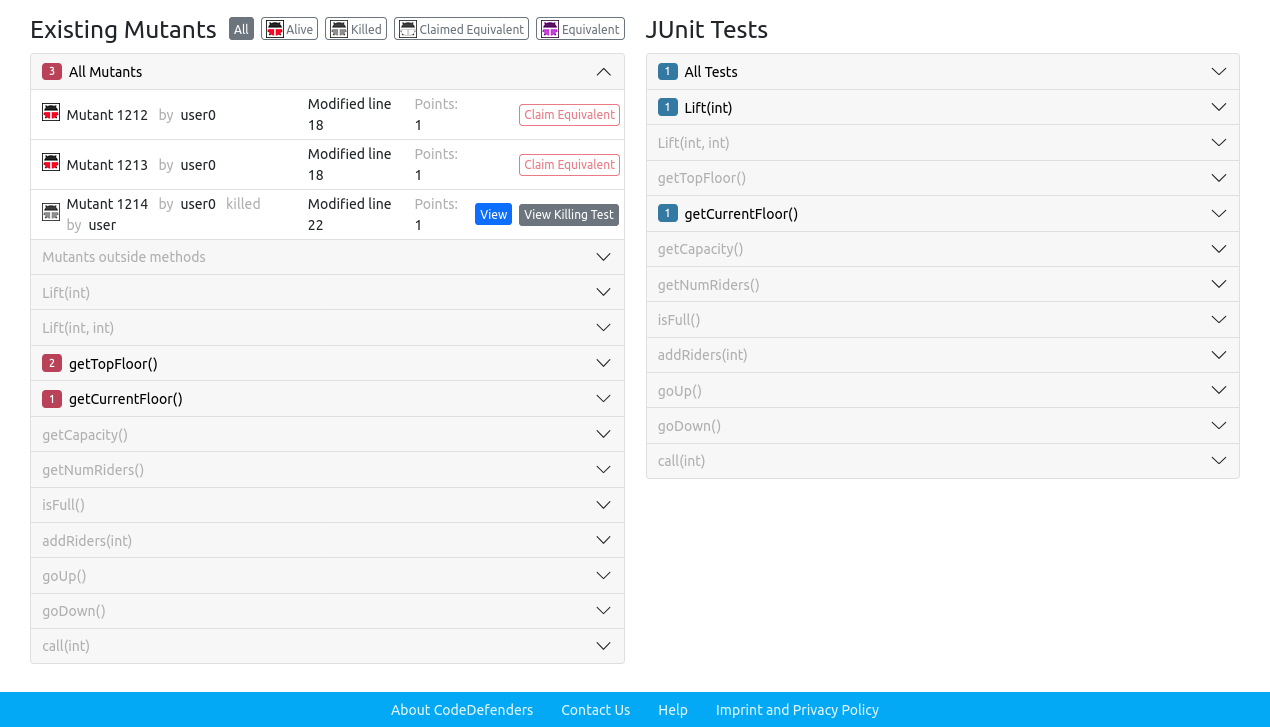Click the alive mutant icon for Mutant 1213
This screenshot has height=727, width=1270.
[51, 162]
